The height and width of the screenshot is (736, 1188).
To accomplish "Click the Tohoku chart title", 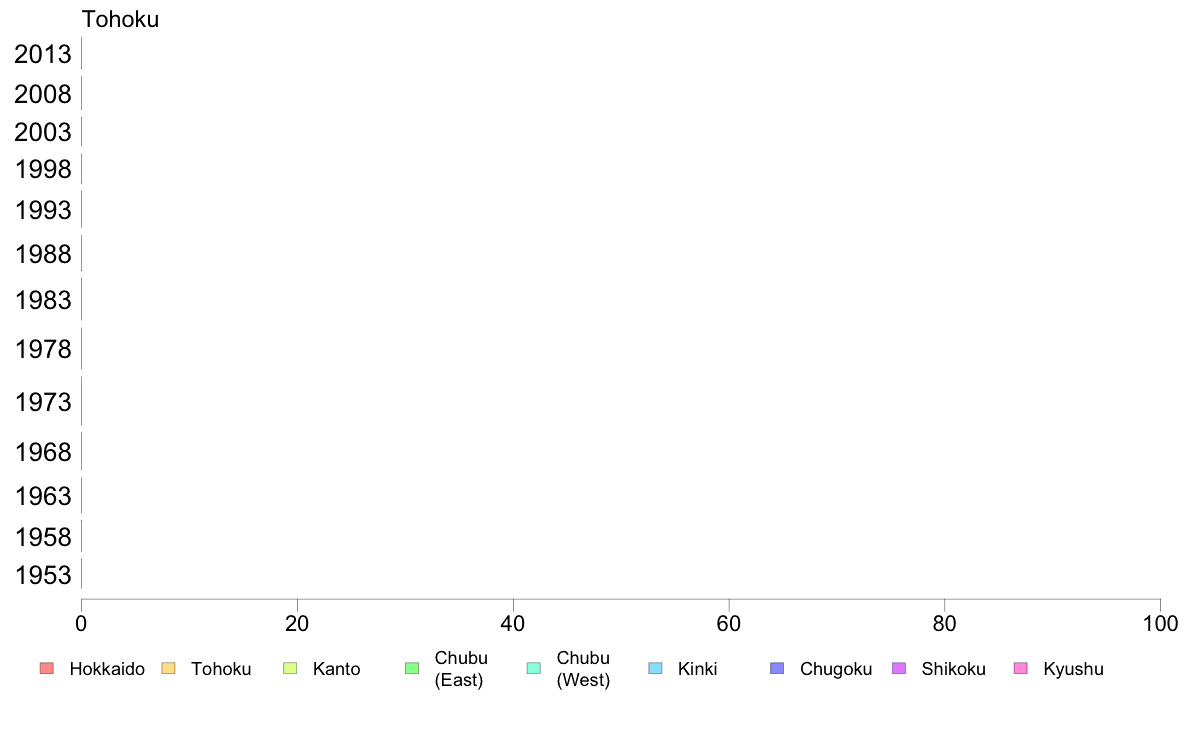I will click(120, 19).
